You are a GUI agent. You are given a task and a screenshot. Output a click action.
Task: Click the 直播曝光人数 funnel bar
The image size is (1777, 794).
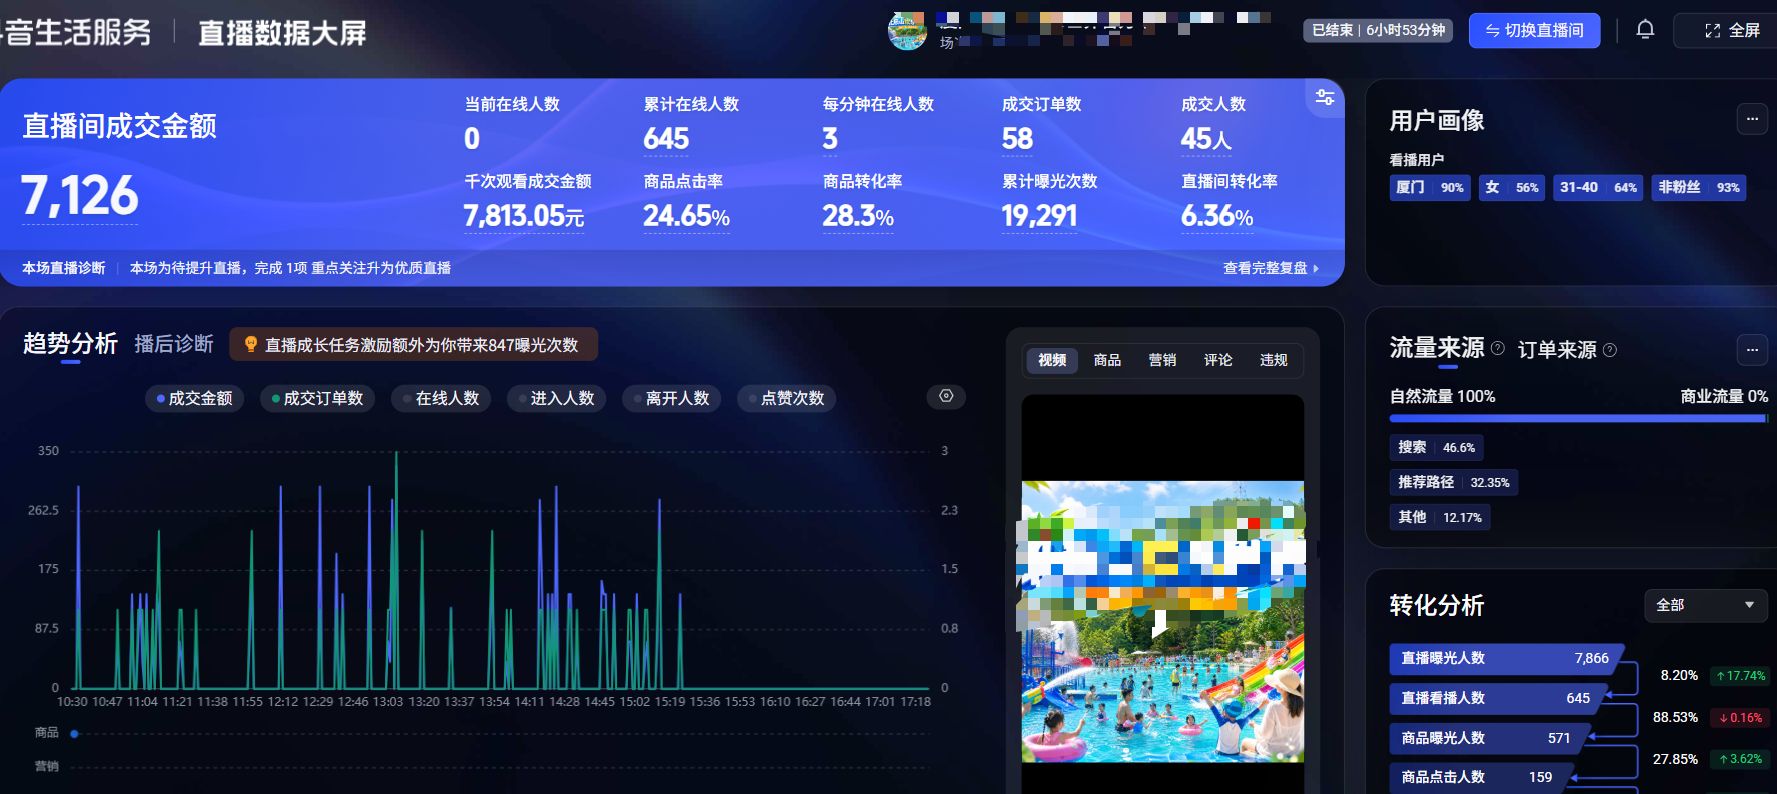pos(1505,659)
